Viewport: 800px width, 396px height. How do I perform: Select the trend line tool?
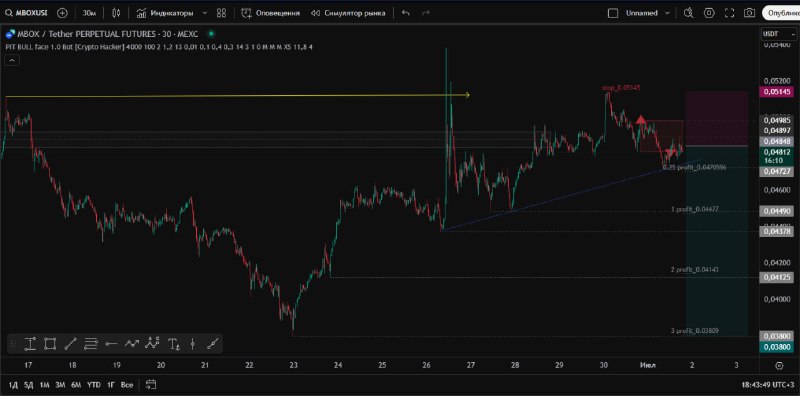[70, 344]
